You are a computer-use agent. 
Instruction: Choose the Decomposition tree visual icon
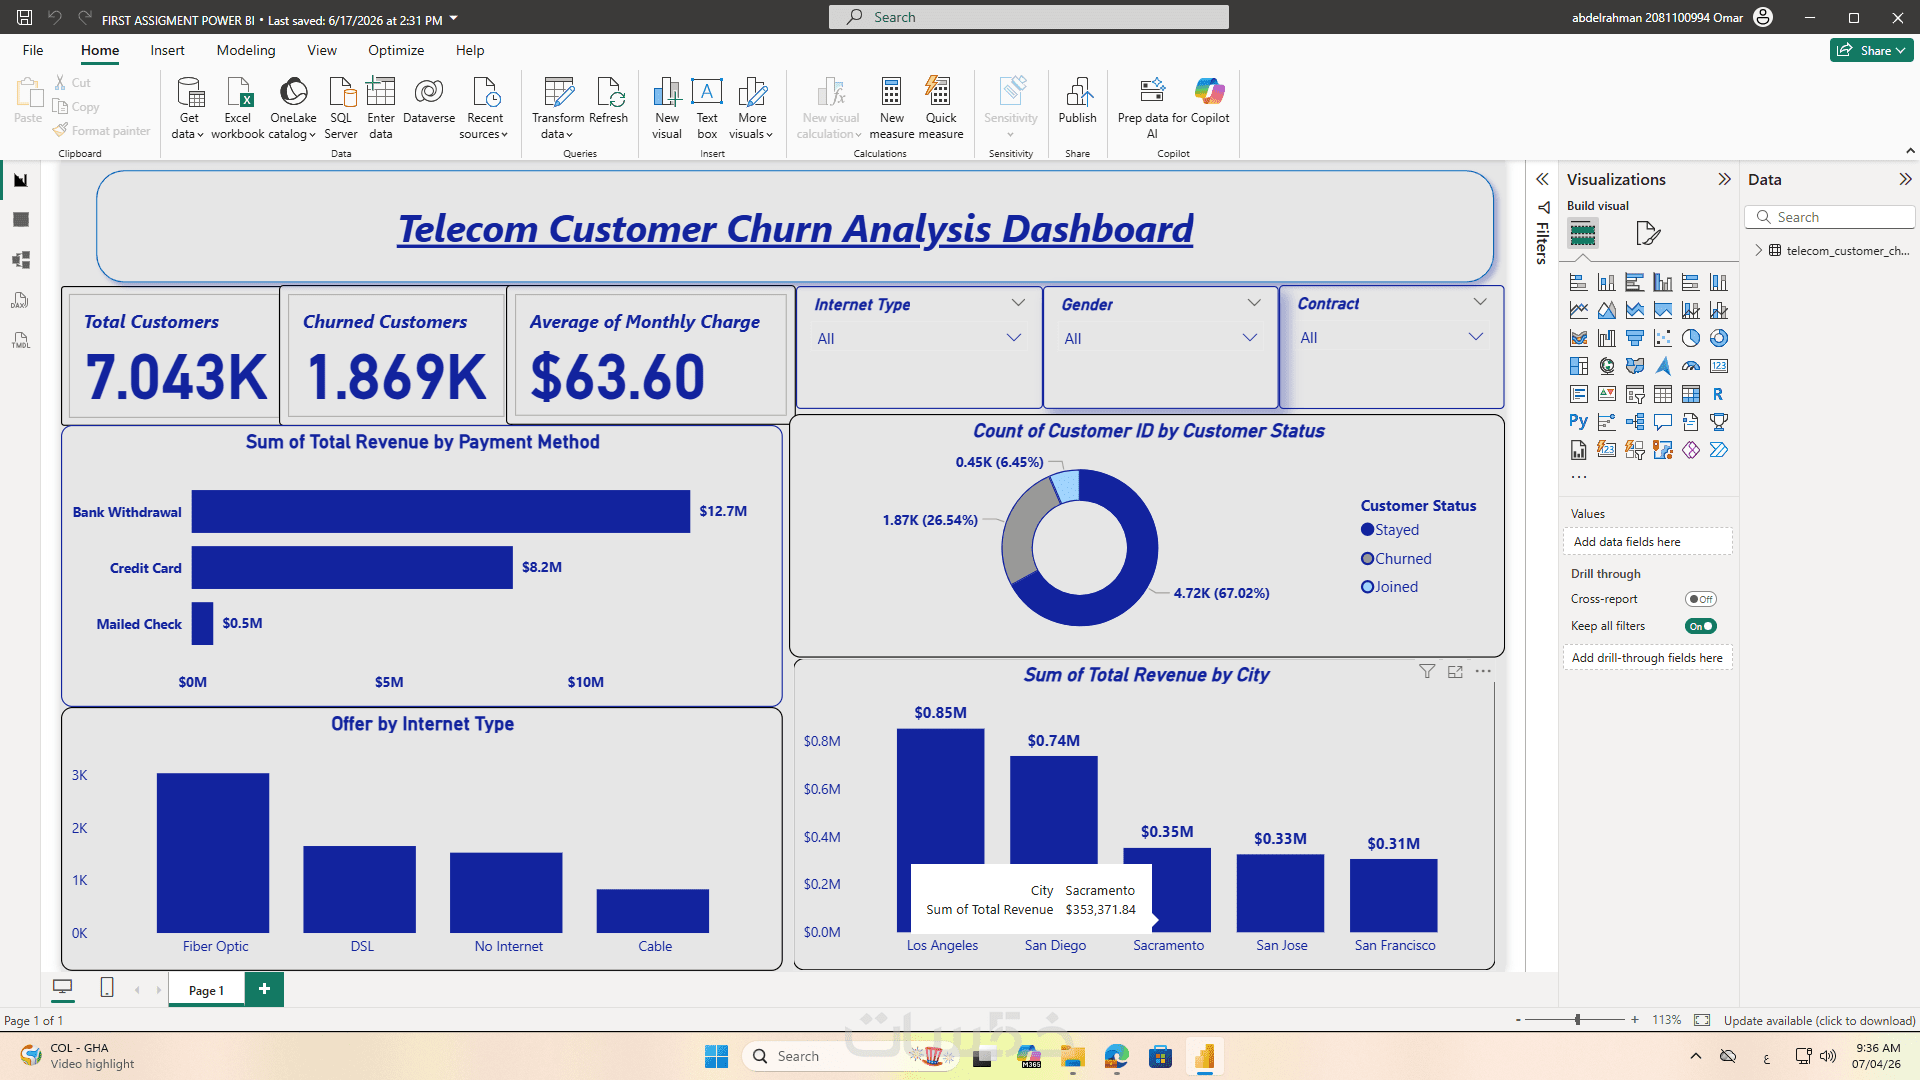coord(1634,422)
